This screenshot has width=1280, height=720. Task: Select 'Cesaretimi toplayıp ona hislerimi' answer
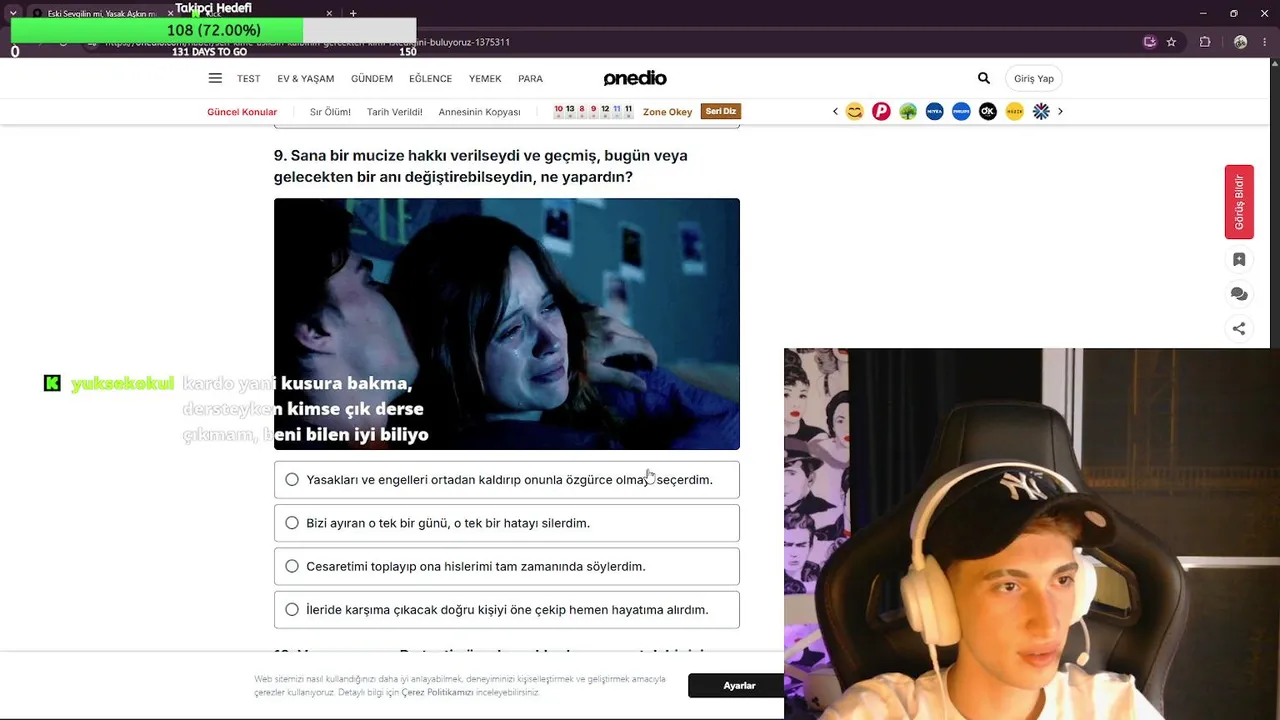507,566
